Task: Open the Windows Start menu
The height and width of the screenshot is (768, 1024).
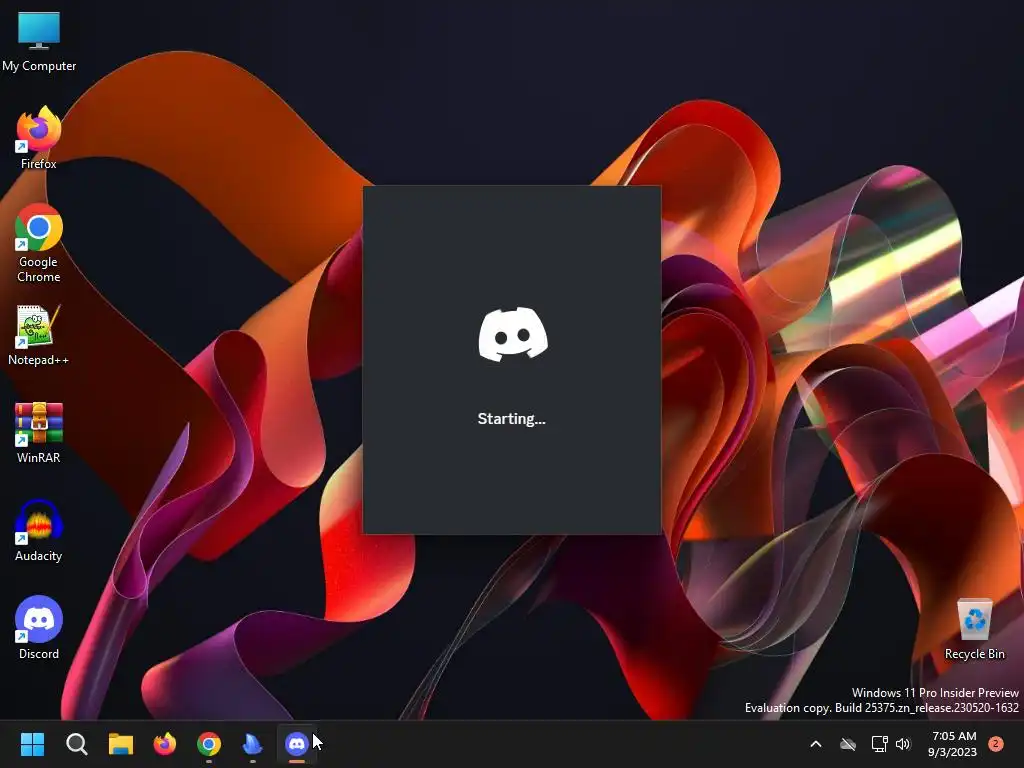Action: pos(32,744)
